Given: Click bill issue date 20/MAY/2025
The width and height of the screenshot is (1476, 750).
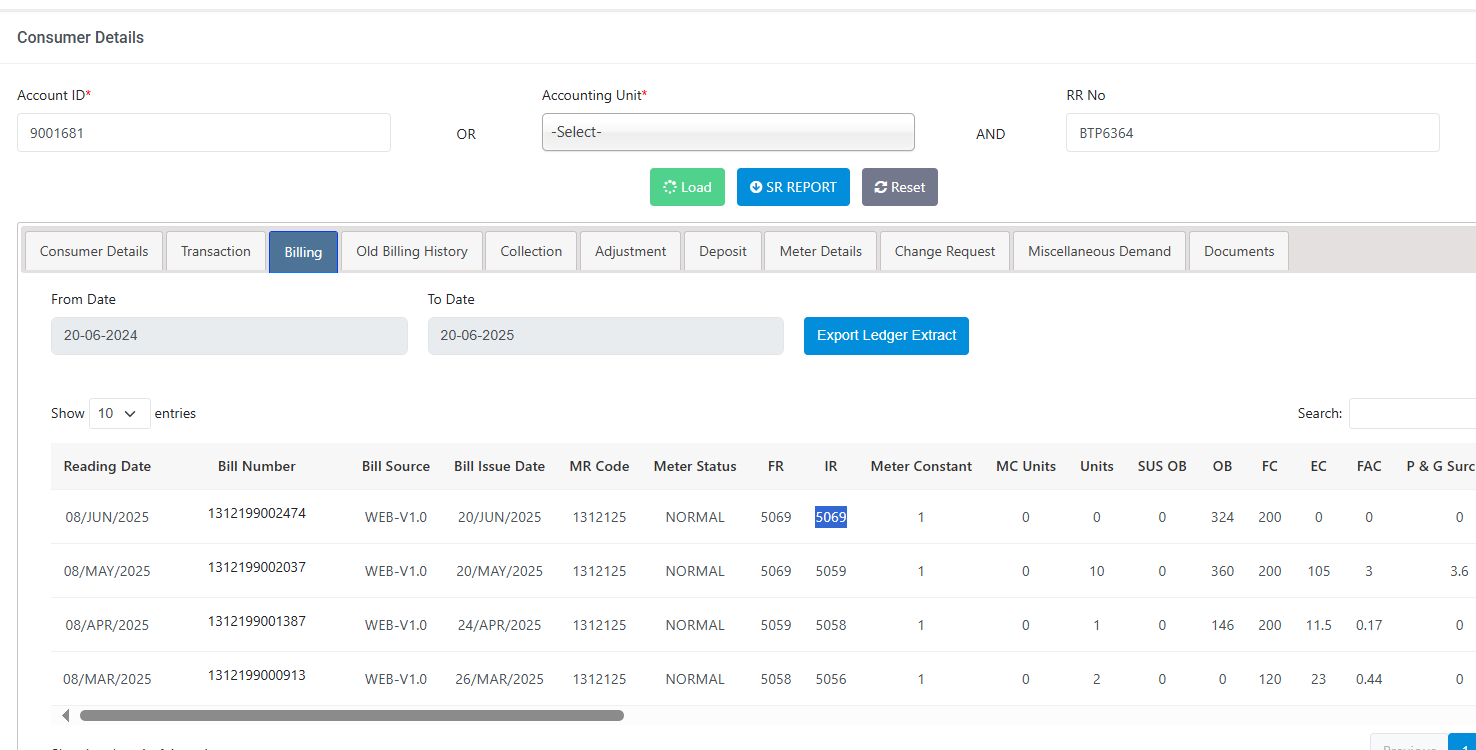Looking at the screenshot, I should click(500, 571).
